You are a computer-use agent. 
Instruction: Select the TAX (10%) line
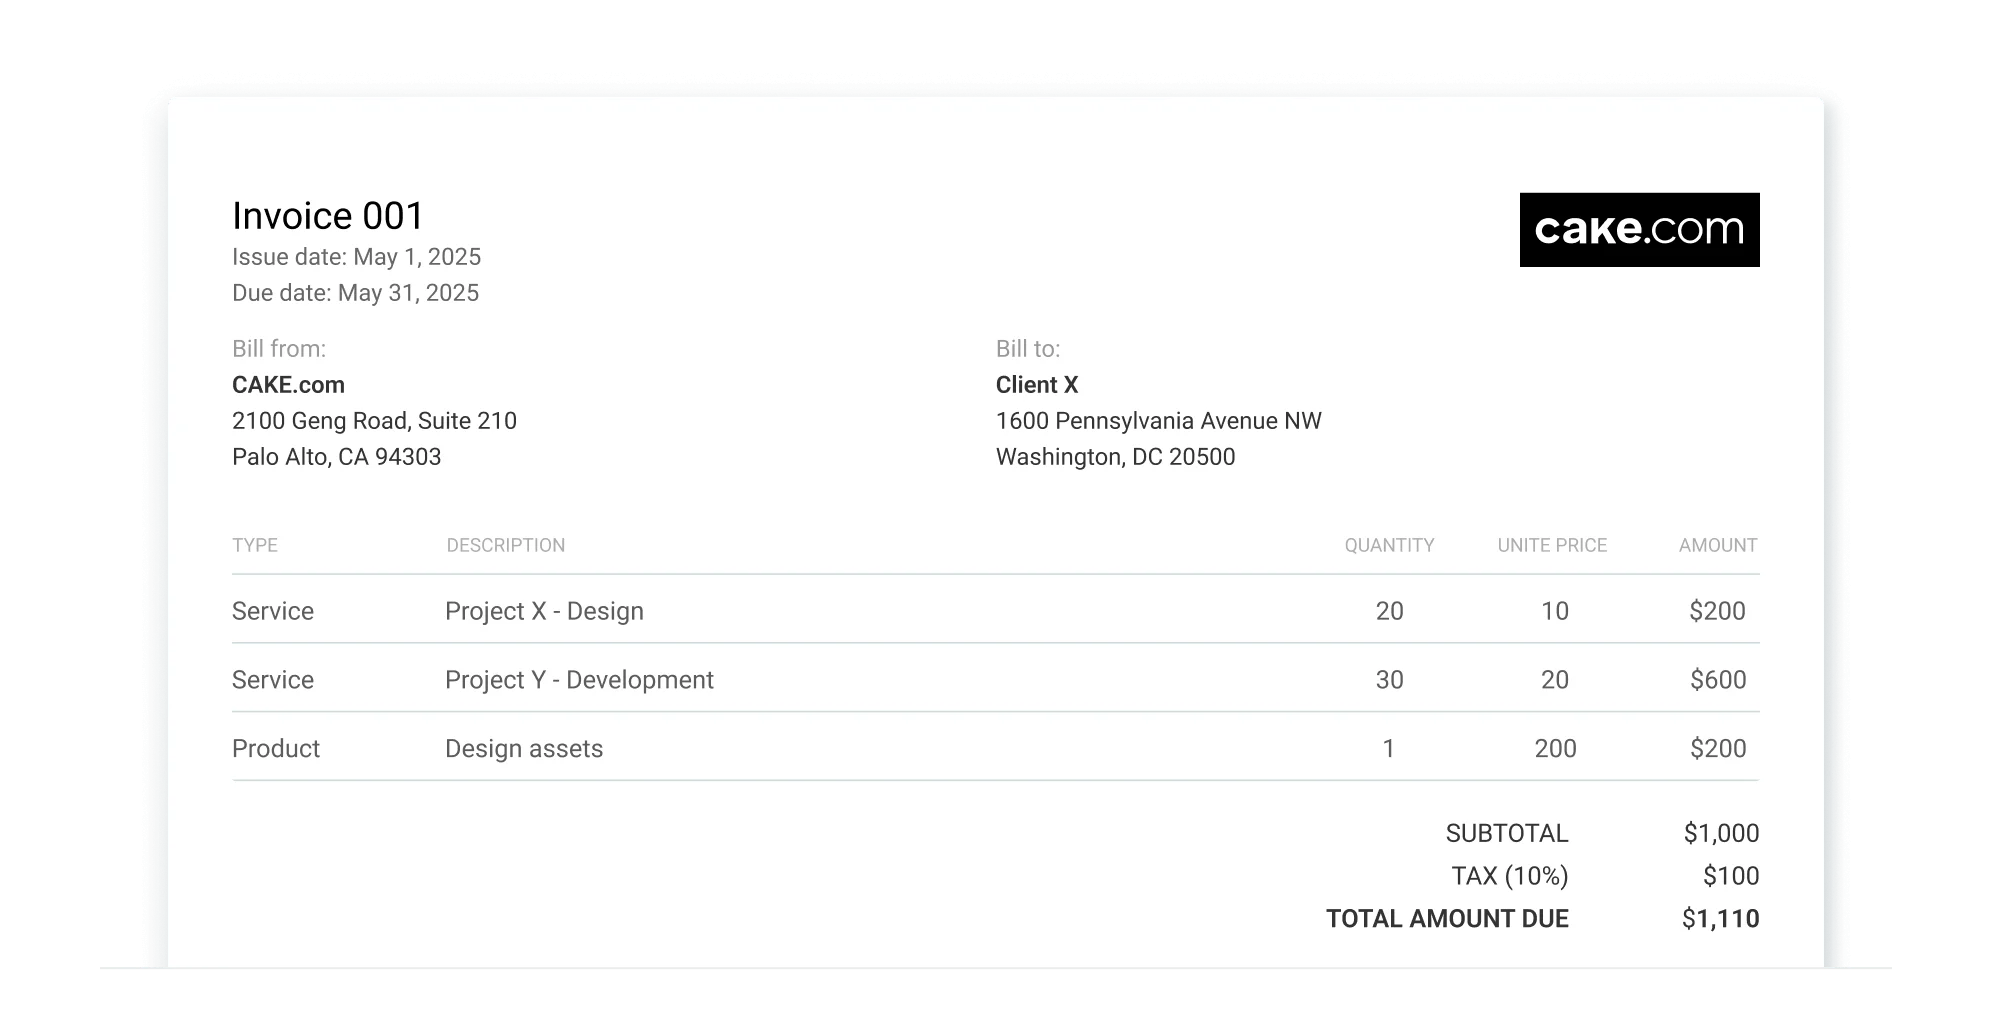coord(1510,875)
